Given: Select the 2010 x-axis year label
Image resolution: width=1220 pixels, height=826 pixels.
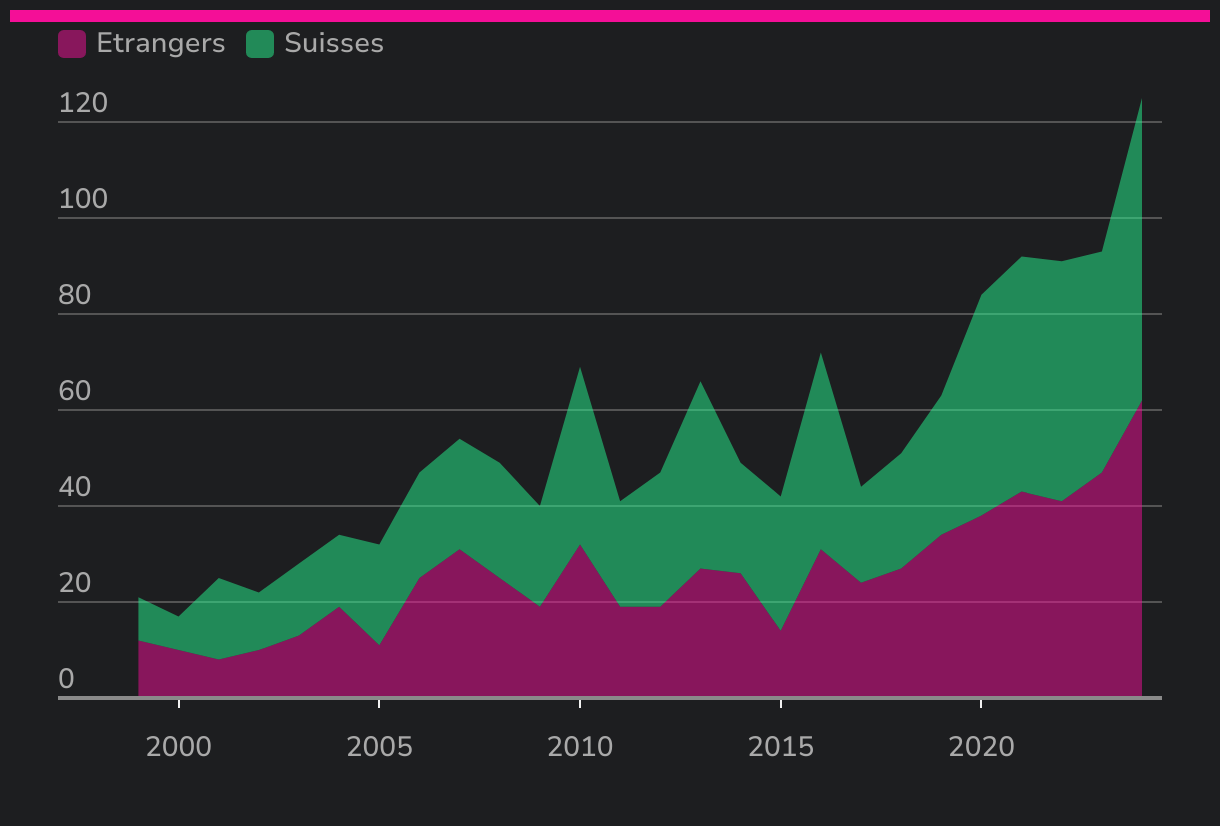Looking at the screenshot, I should point(580,747).
